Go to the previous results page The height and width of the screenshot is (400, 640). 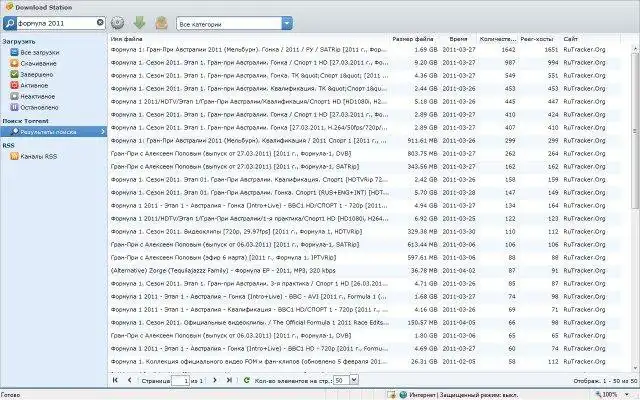(129, 380)
